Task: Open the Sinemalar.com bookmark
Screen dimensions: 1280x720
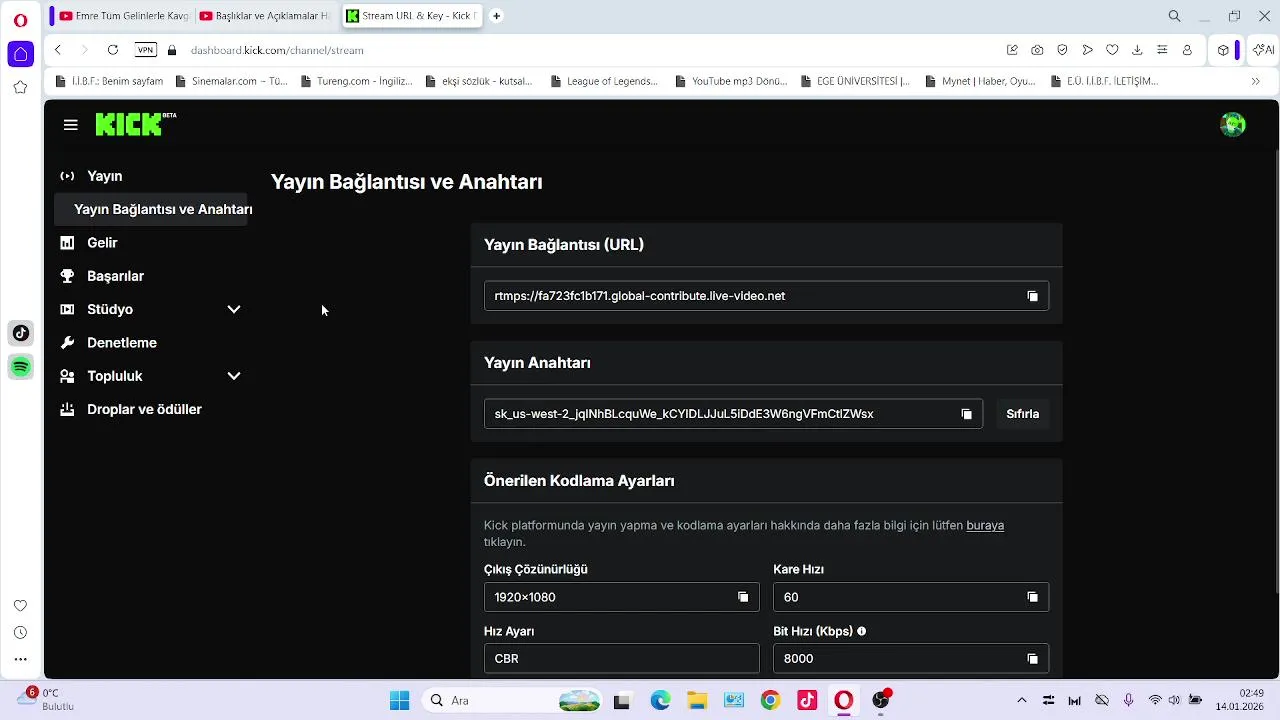Action: coord(231,81)
